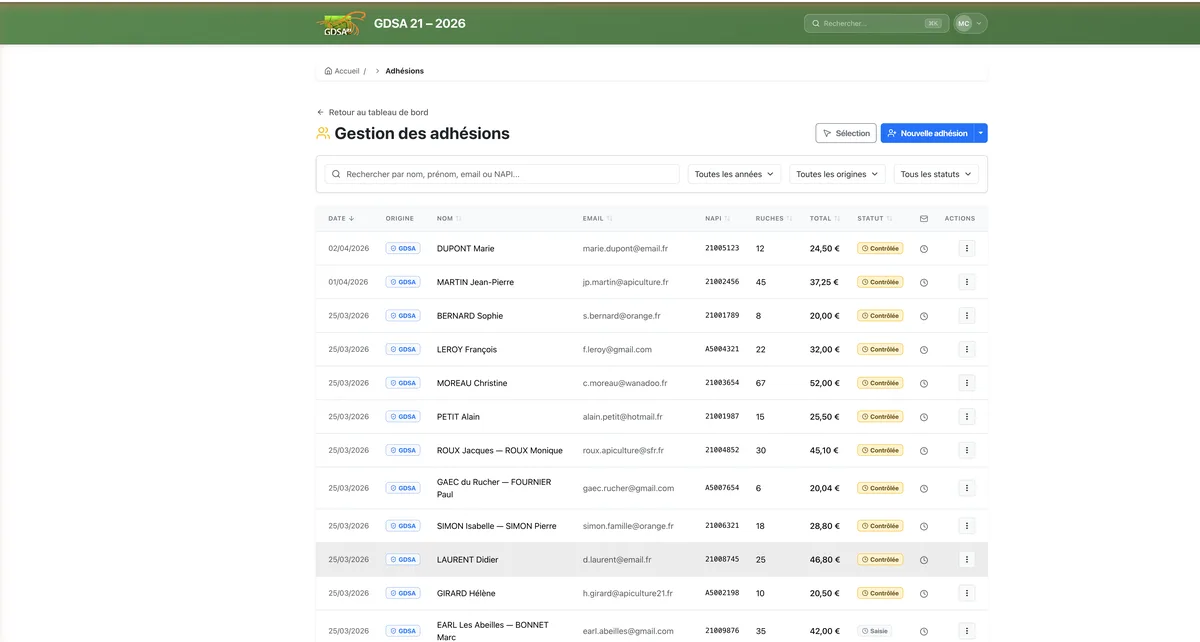Click the filter icon on the Sélection button
The width and height of the screenshot is (1200, 642).
click(827, 132)
